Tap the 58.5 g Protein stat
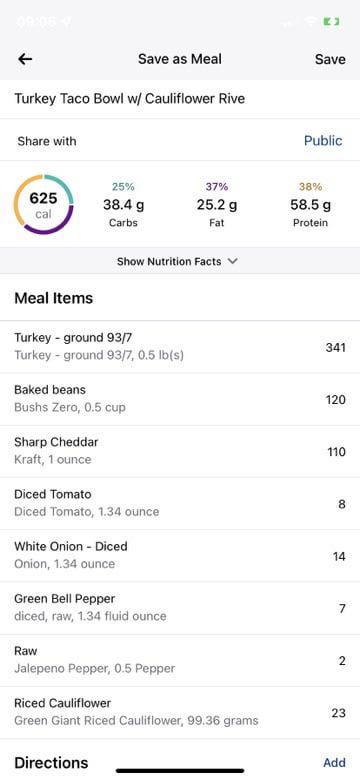This screenshot has height=780, width=360. (310, 204)
